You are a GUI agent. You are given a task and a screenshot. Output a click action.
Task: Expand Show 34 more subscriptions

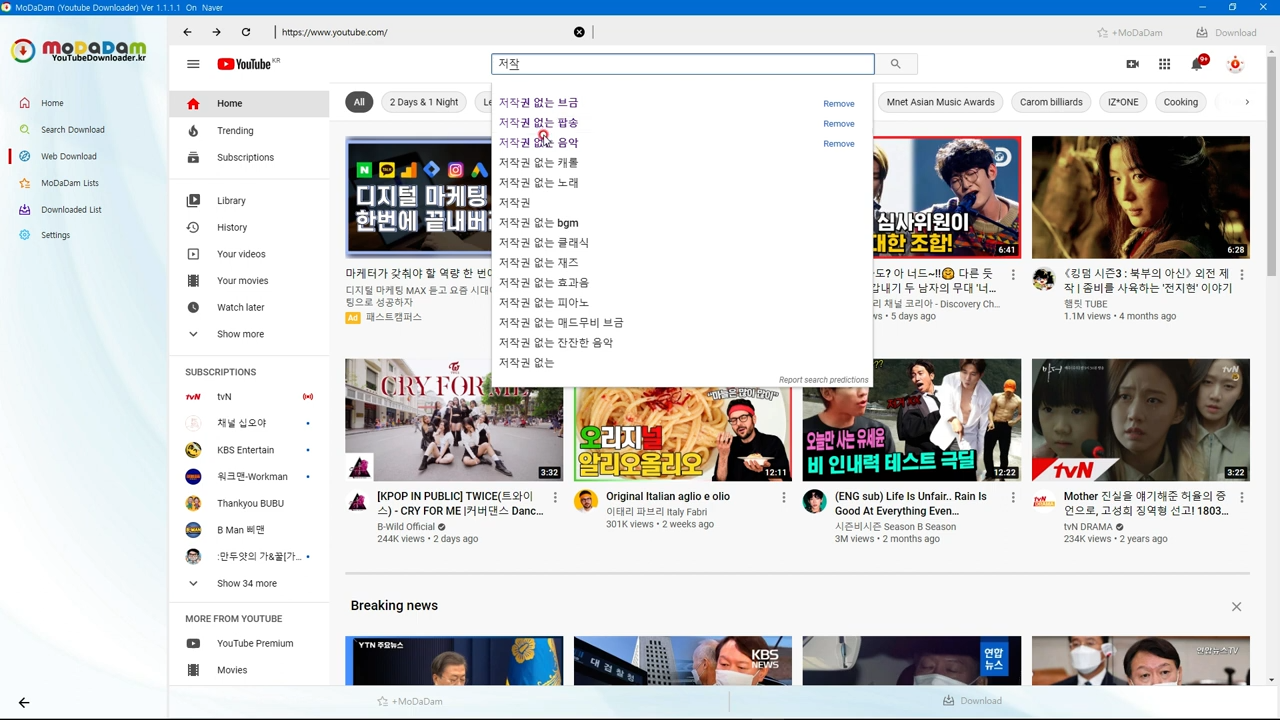[249, 583]
